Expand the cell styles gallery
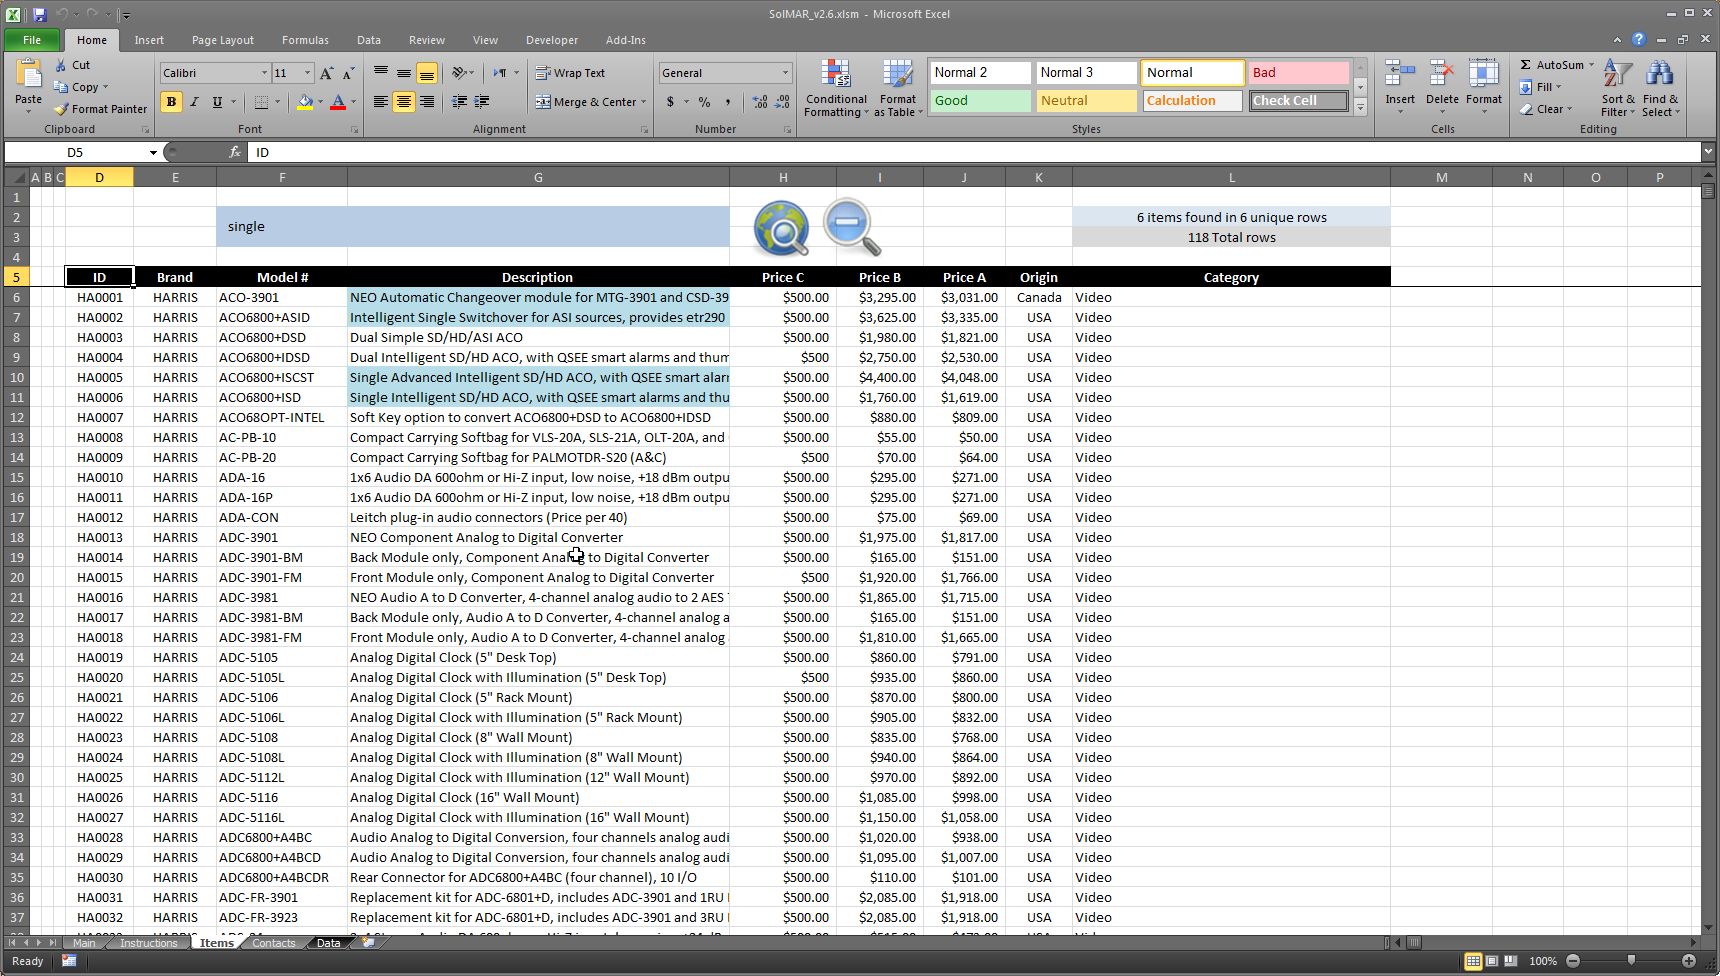Viewport: 1720px width, 976px height. 1360,107
